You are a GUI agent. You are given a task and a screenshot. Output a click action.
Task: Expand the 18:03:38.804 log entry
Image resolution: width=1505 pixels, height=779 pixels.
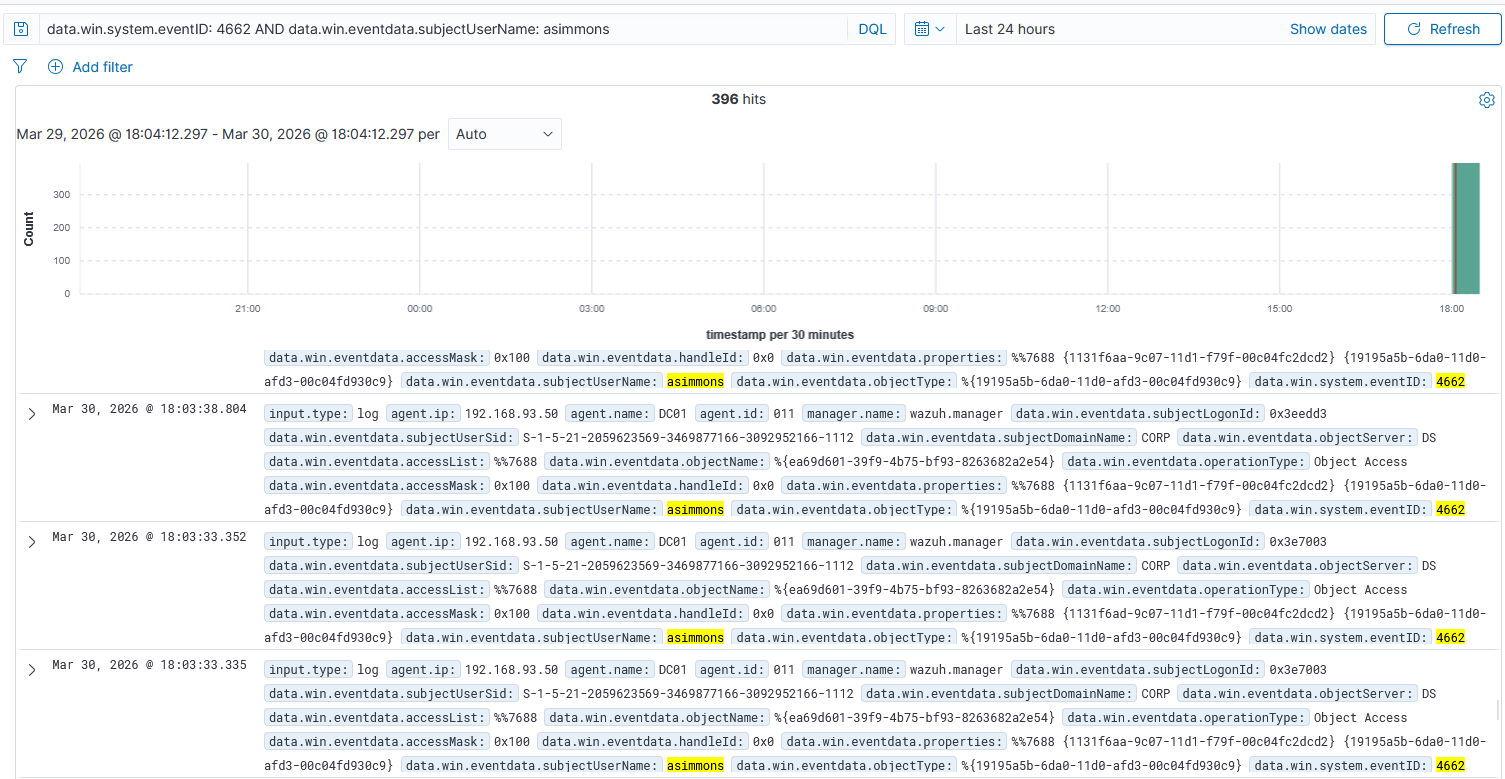pos(32,413)
